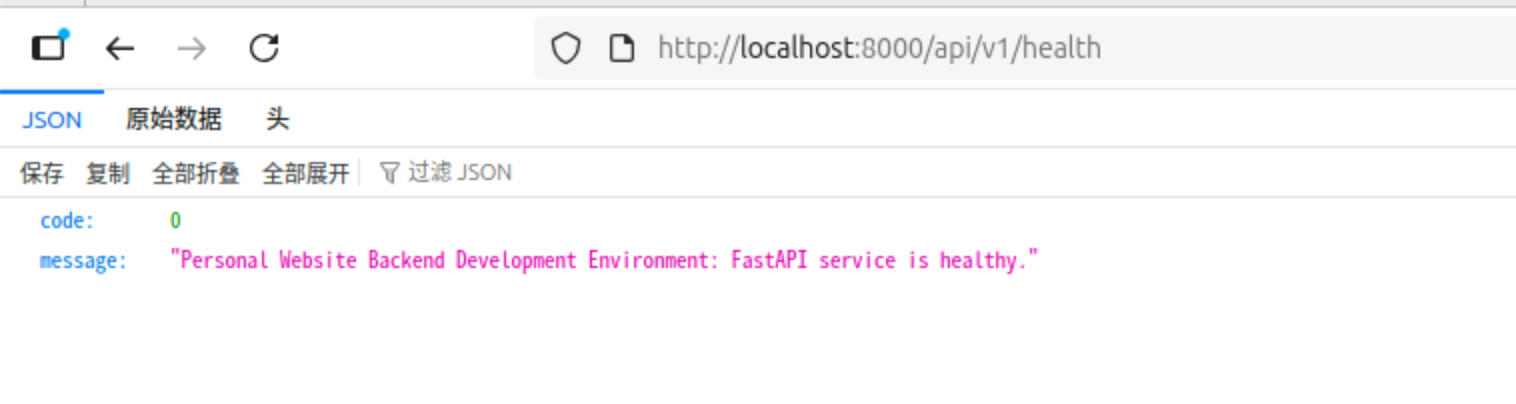The image size is (1516, 404).
Task: Copy the JSON with the 复制 button
Action: (x=107, y=173)
